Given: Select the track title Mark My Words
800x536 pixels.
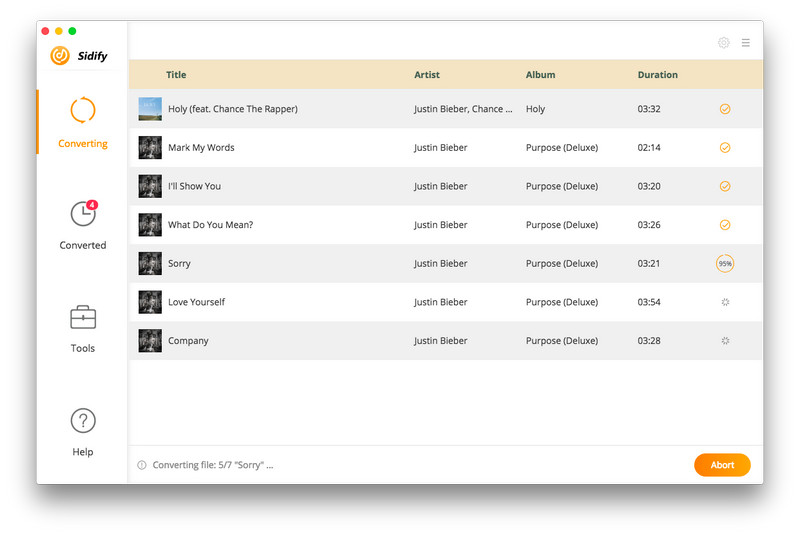Looking at the screenshot, I should (201, 147).
